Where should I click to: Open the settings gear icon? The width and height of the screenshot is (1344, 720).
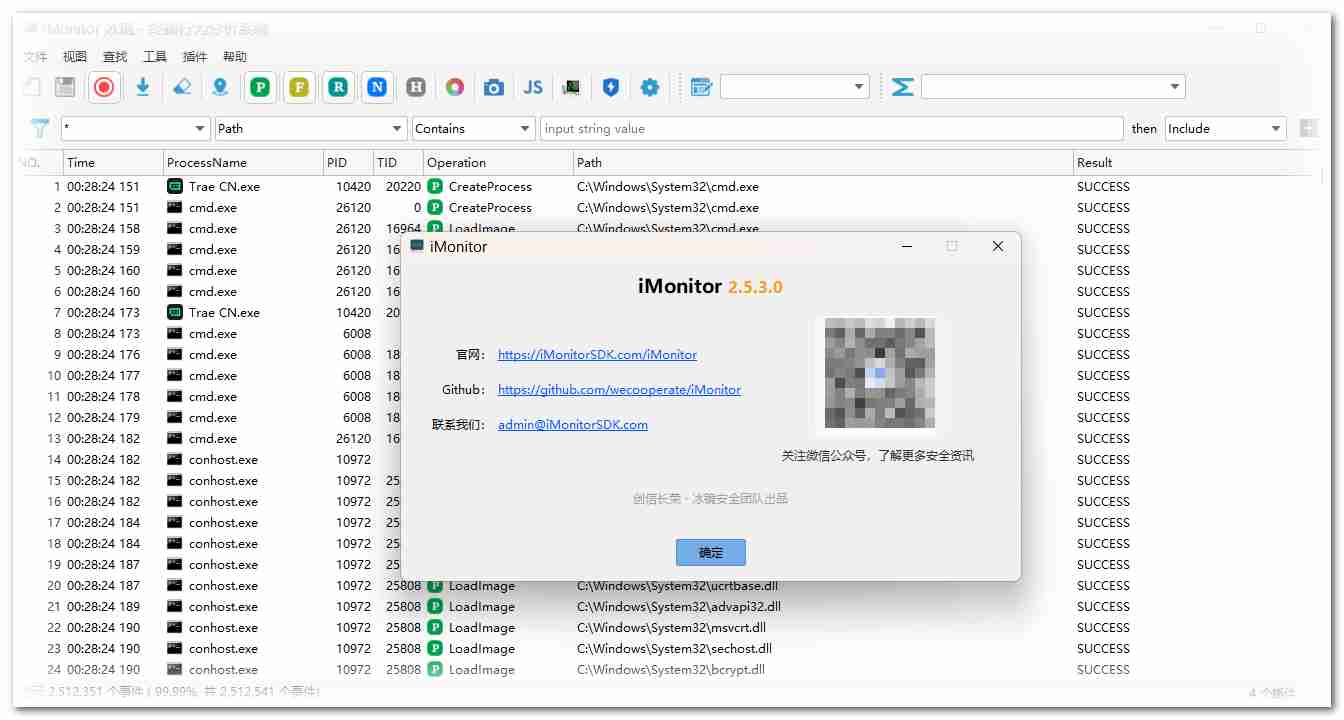point(650,87)
